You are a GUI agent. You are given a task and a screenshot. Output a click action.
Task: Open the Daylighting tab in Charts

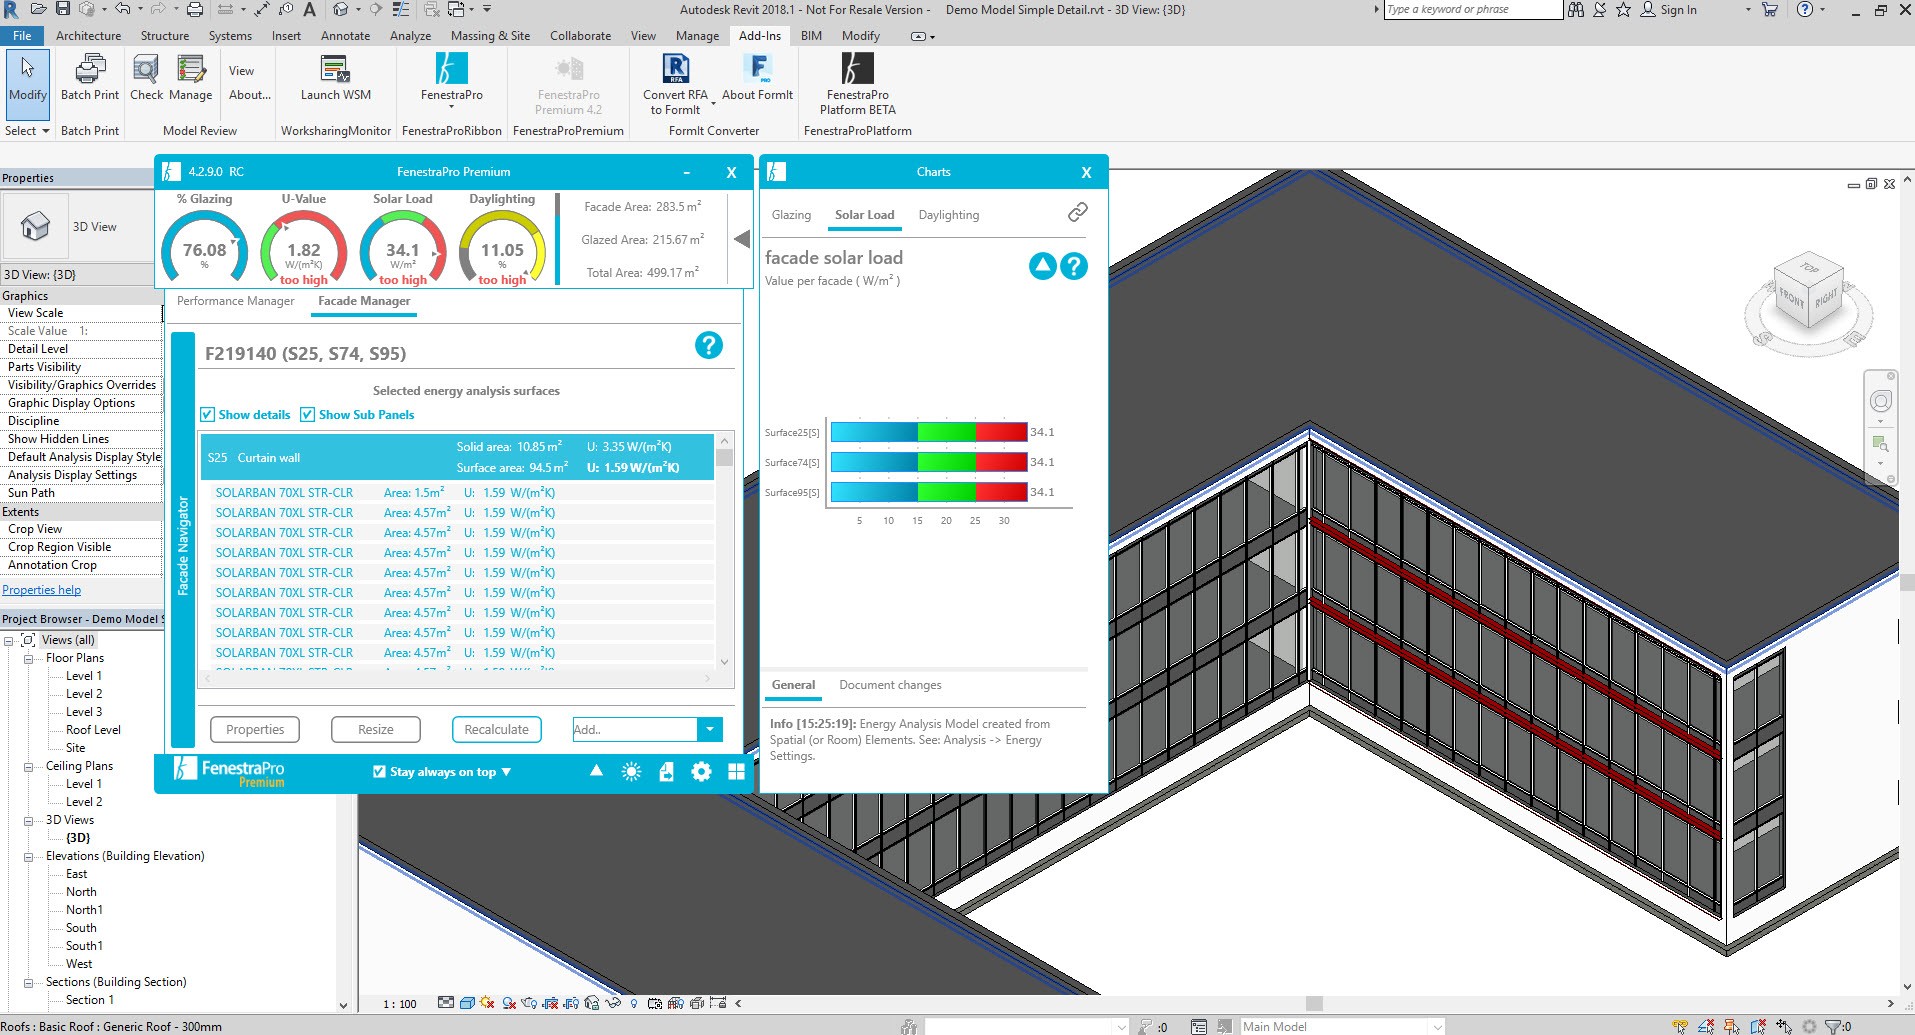pyautogui.click(x=948, y=215)
